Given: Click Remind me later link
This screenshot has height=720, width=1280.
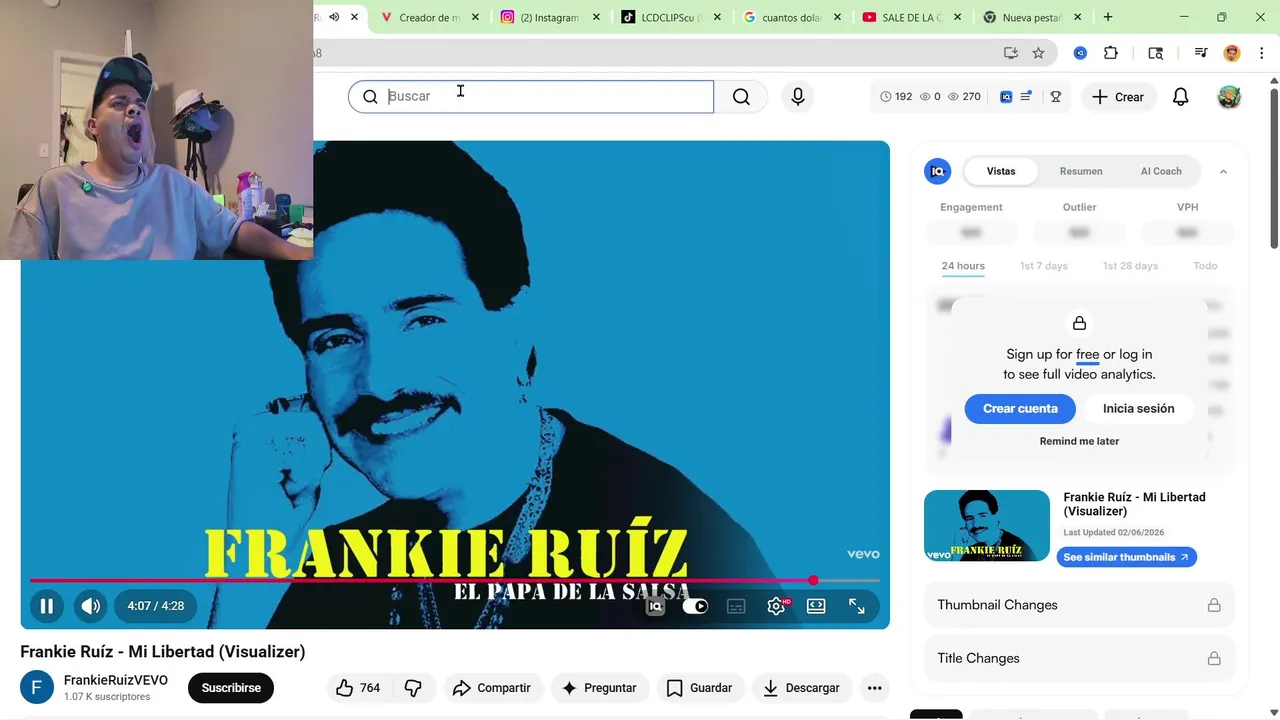Looking at the screenshot, I should click(x=1079, y=441).
